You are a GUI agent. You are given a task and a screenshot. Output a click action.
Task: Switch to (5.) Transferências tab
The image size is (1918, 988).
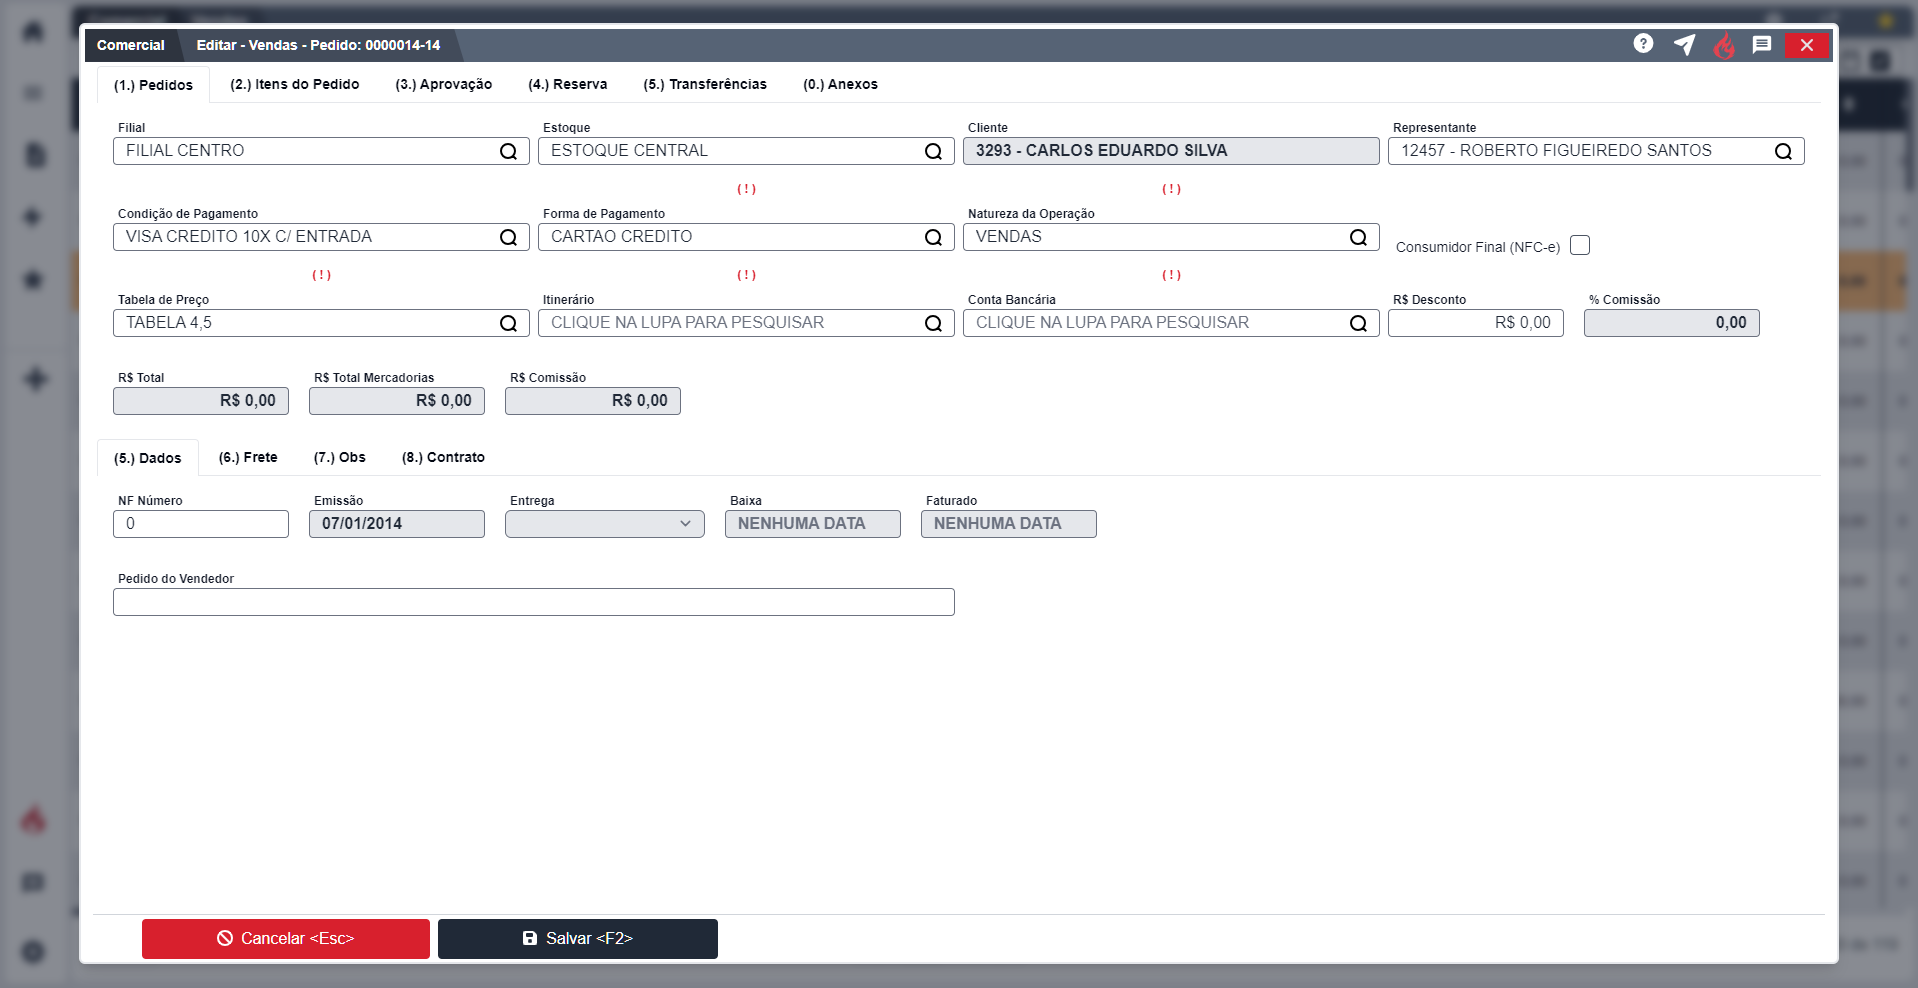coord(705,84)
